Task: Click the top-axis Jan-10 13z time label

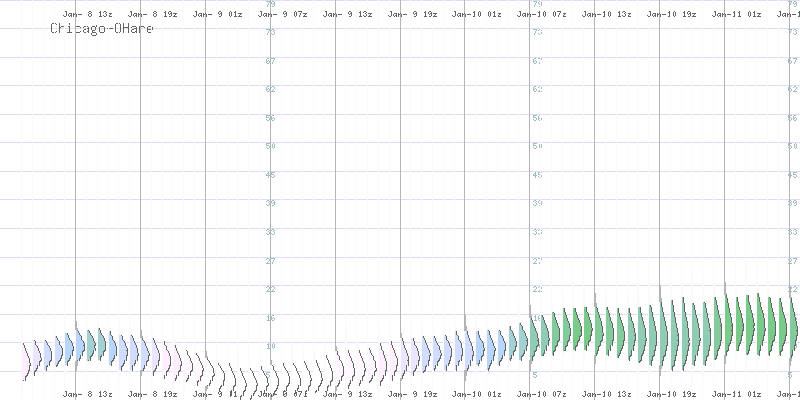Action: tap(608, 15)
